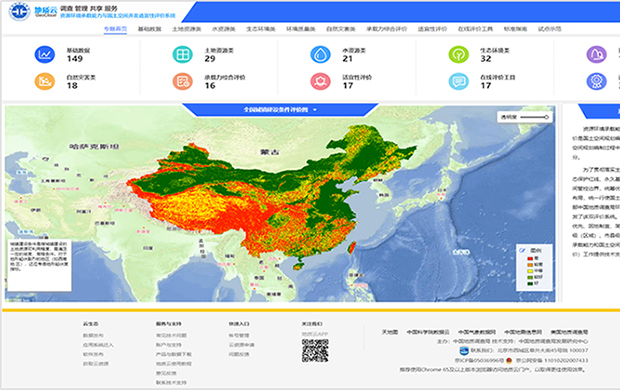Screen dimensions: 620x390
Task: Expand the map title dropdown arrow
Action: 315,110
